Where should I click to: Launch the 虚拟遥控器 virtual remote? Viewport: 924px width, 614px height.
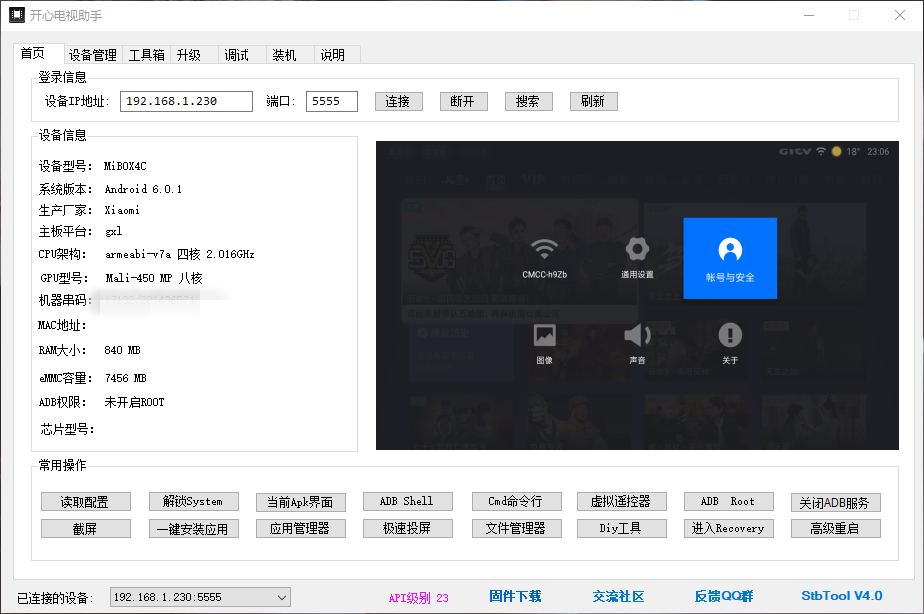click(621, 501)
